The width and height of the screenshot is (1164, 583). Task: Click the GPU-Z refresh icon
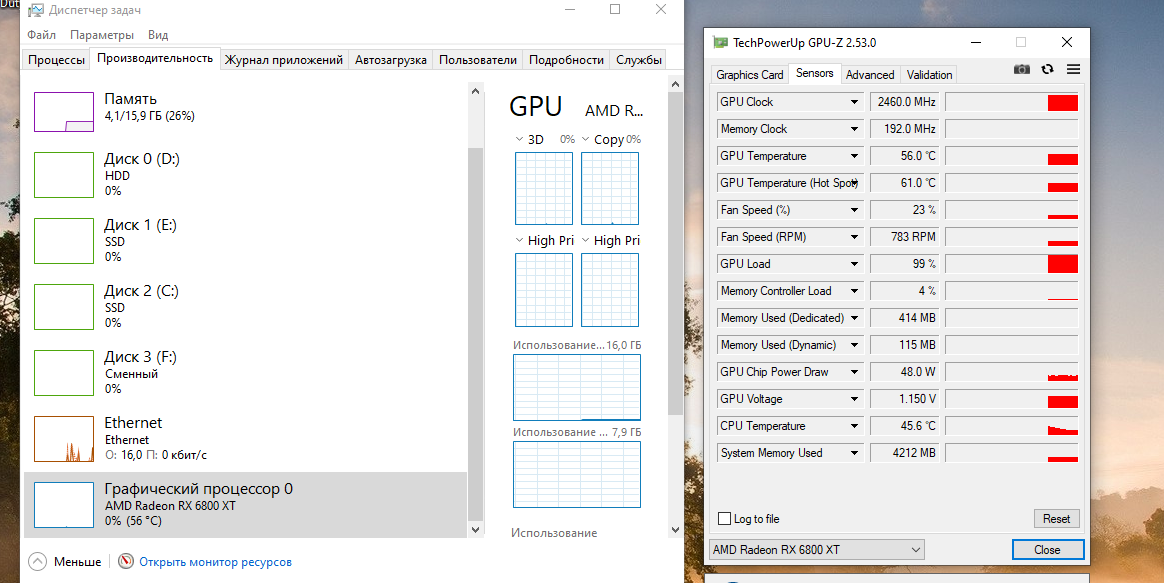(1047, 69)
